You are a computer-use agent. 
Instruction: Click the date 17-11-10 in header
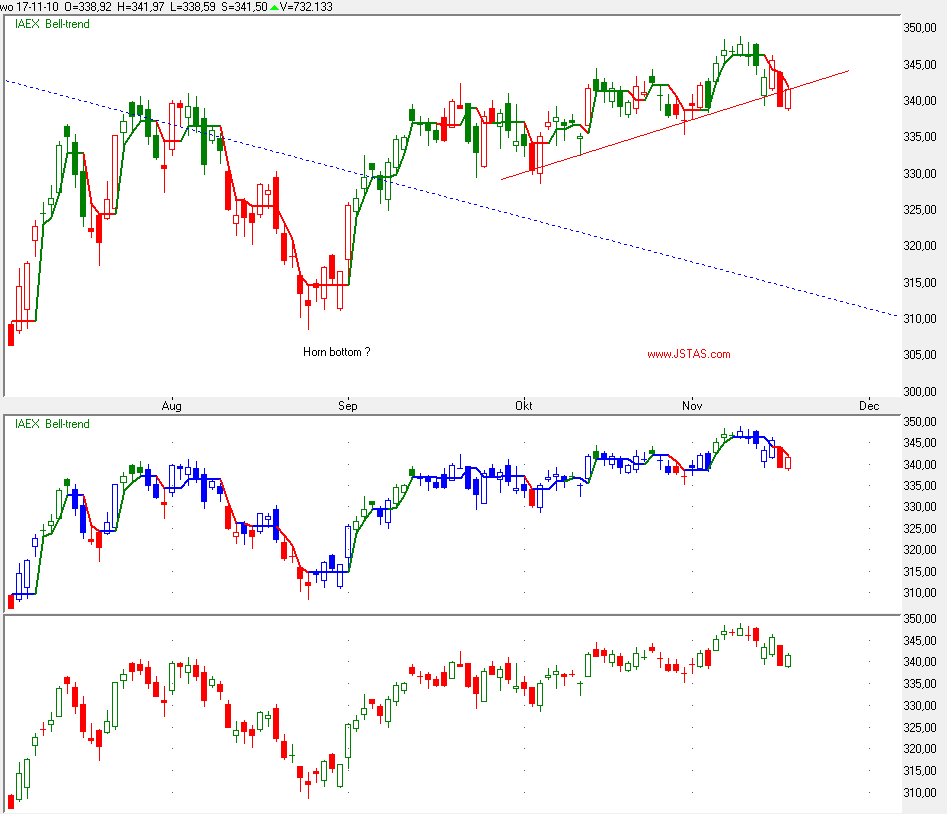pos(40,7)
